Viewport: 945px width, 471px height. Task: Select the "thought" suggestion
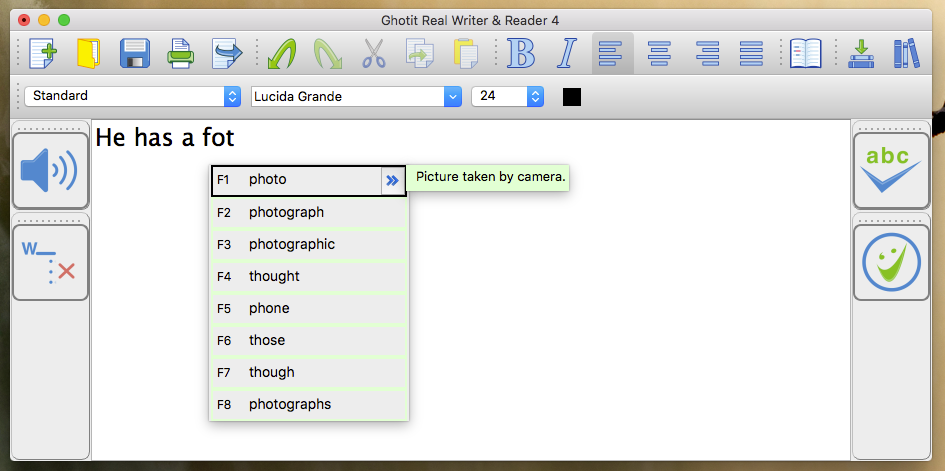[274, 276]
